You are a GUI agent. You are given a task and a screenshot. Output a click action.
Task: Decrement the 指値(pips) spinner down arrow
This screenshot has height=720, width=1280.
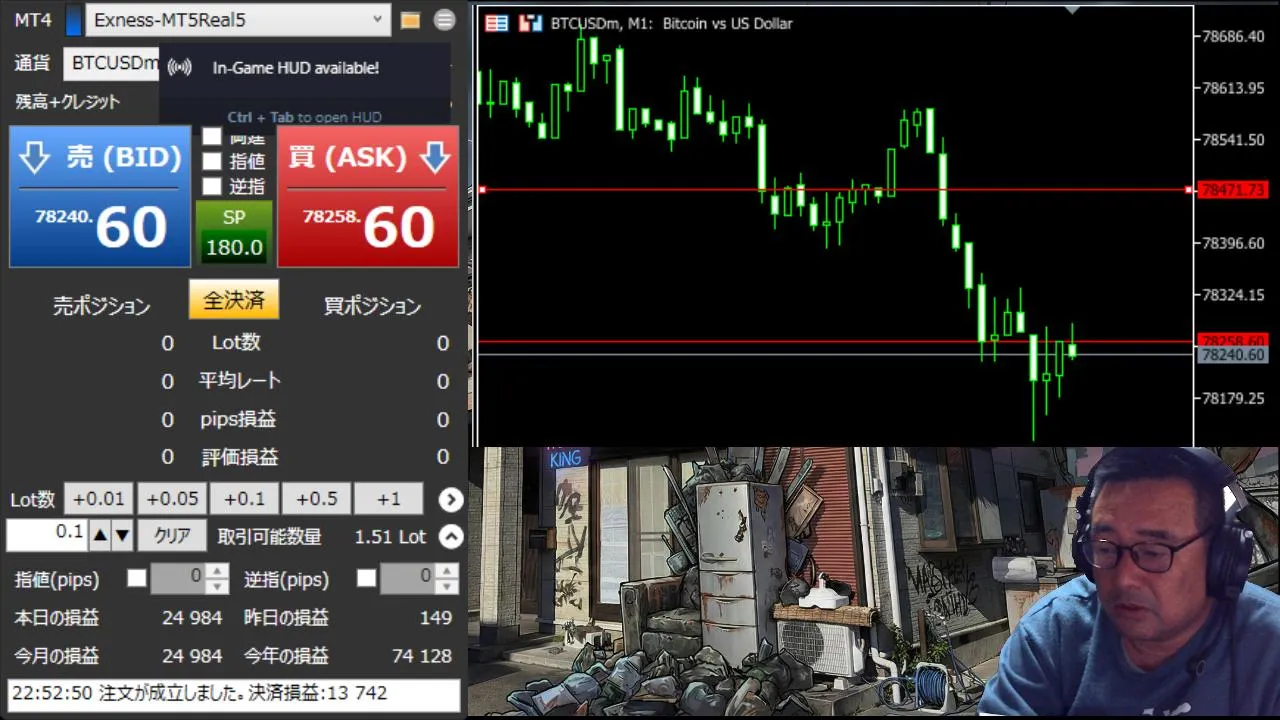218,585
